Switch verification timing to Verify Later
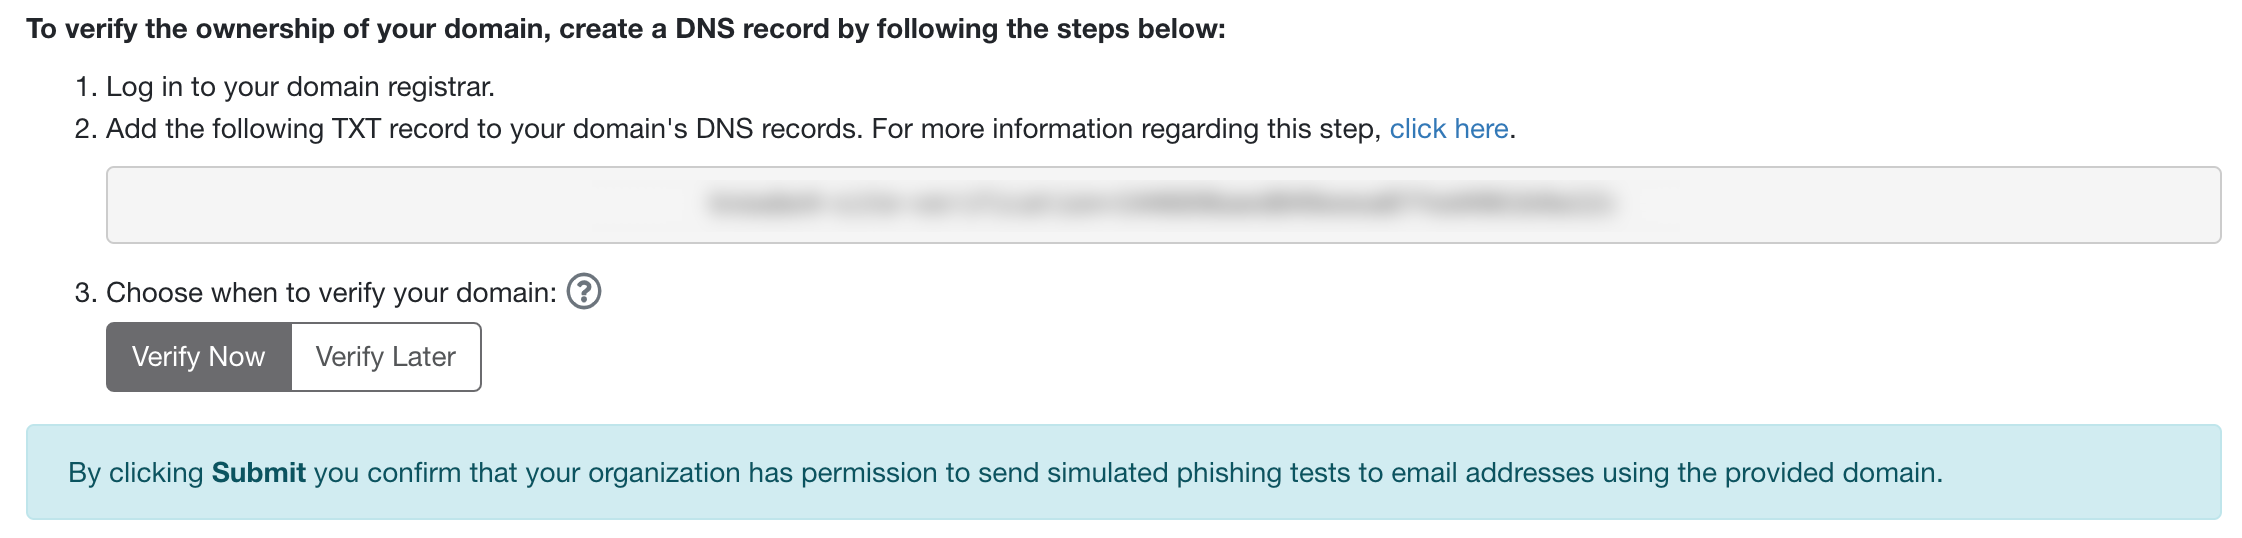Screen dimensions: 2242x538 click(x=386, y=357)
